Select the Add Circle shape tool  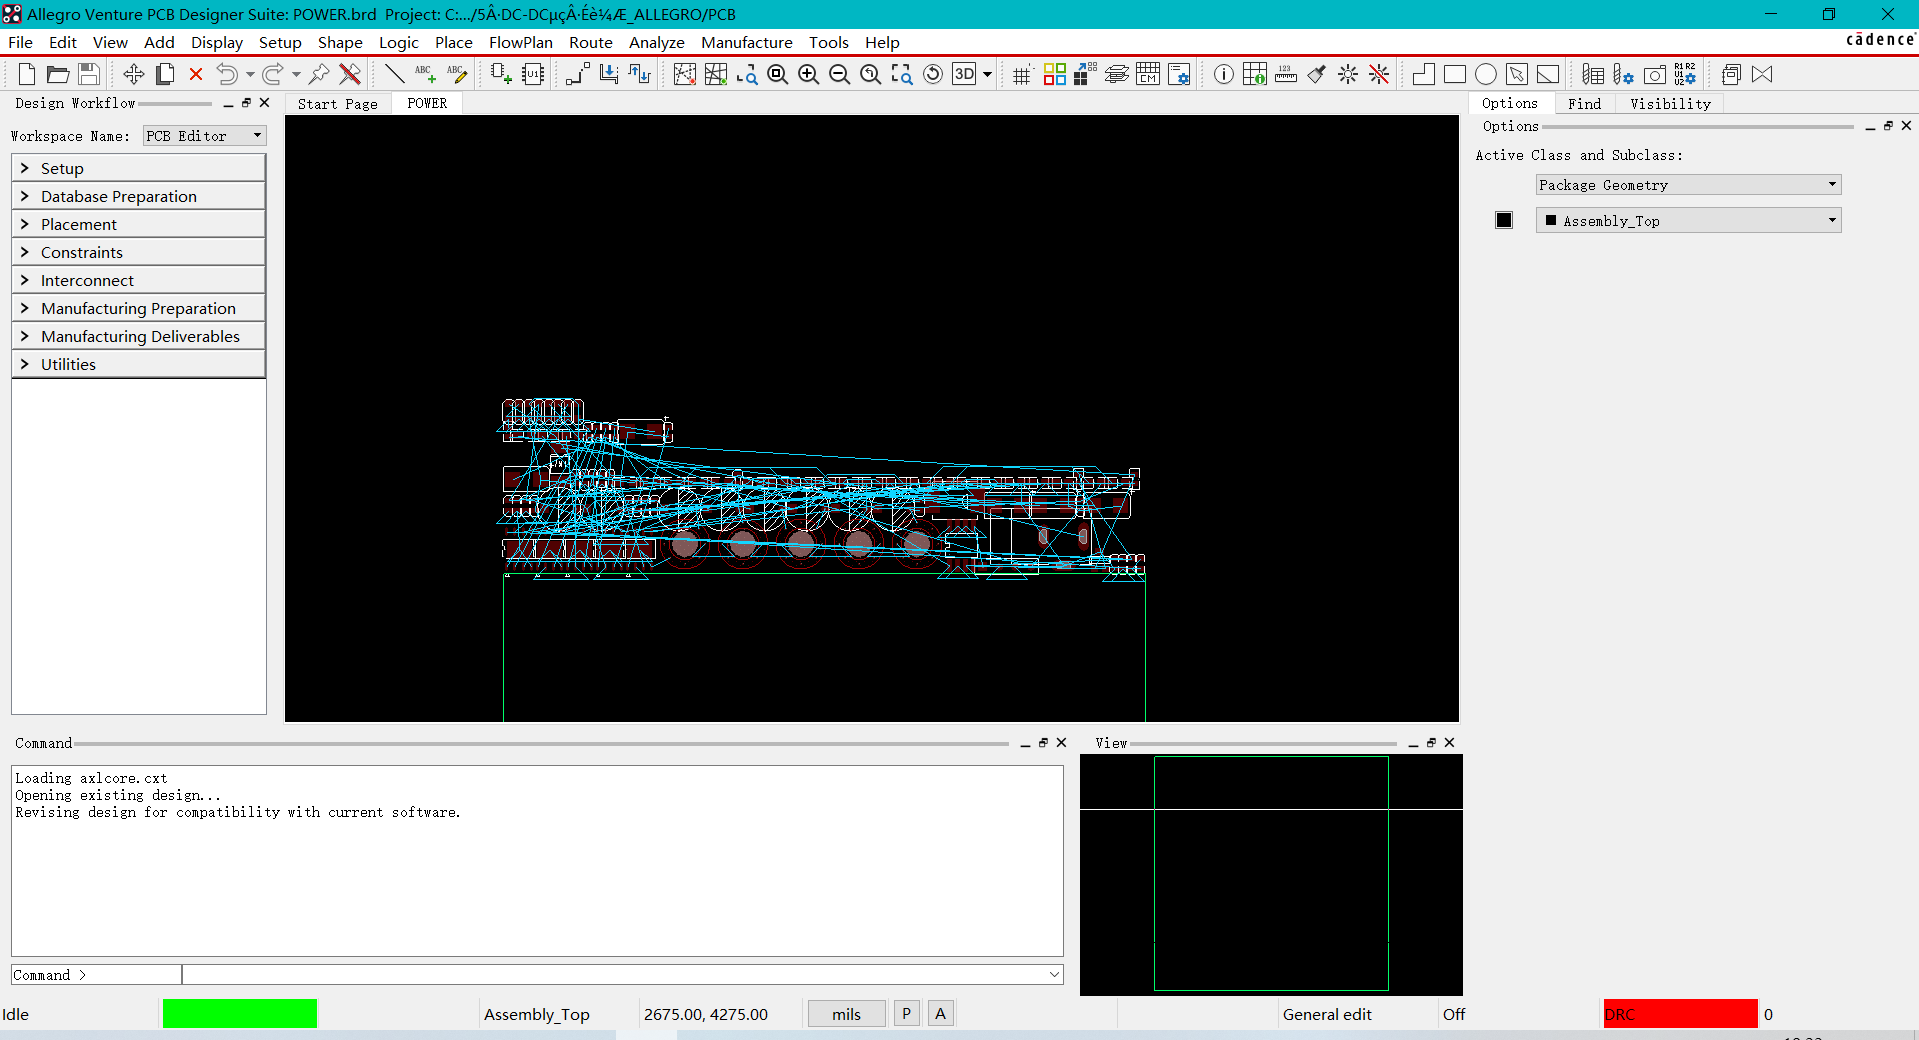1486,74
